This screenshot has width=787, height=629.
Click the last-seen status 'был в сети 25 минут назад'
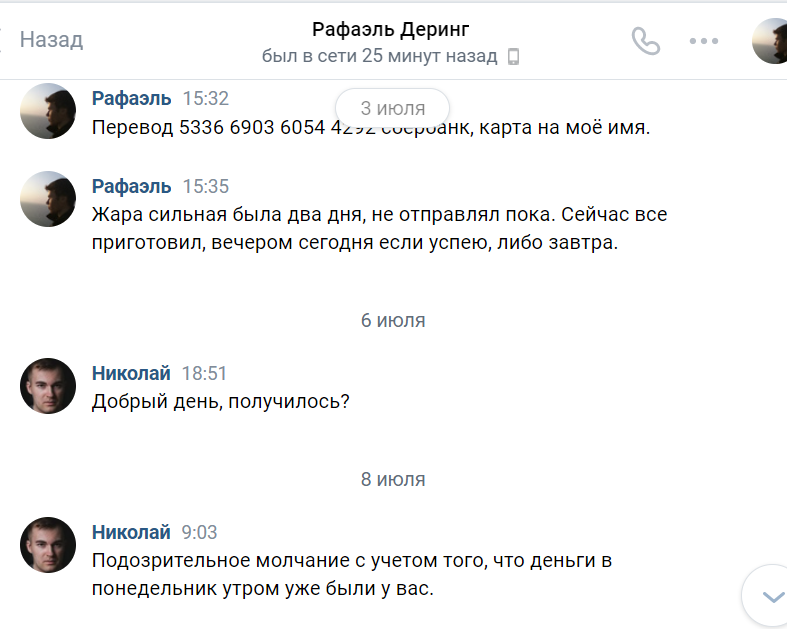pos(379,56)
